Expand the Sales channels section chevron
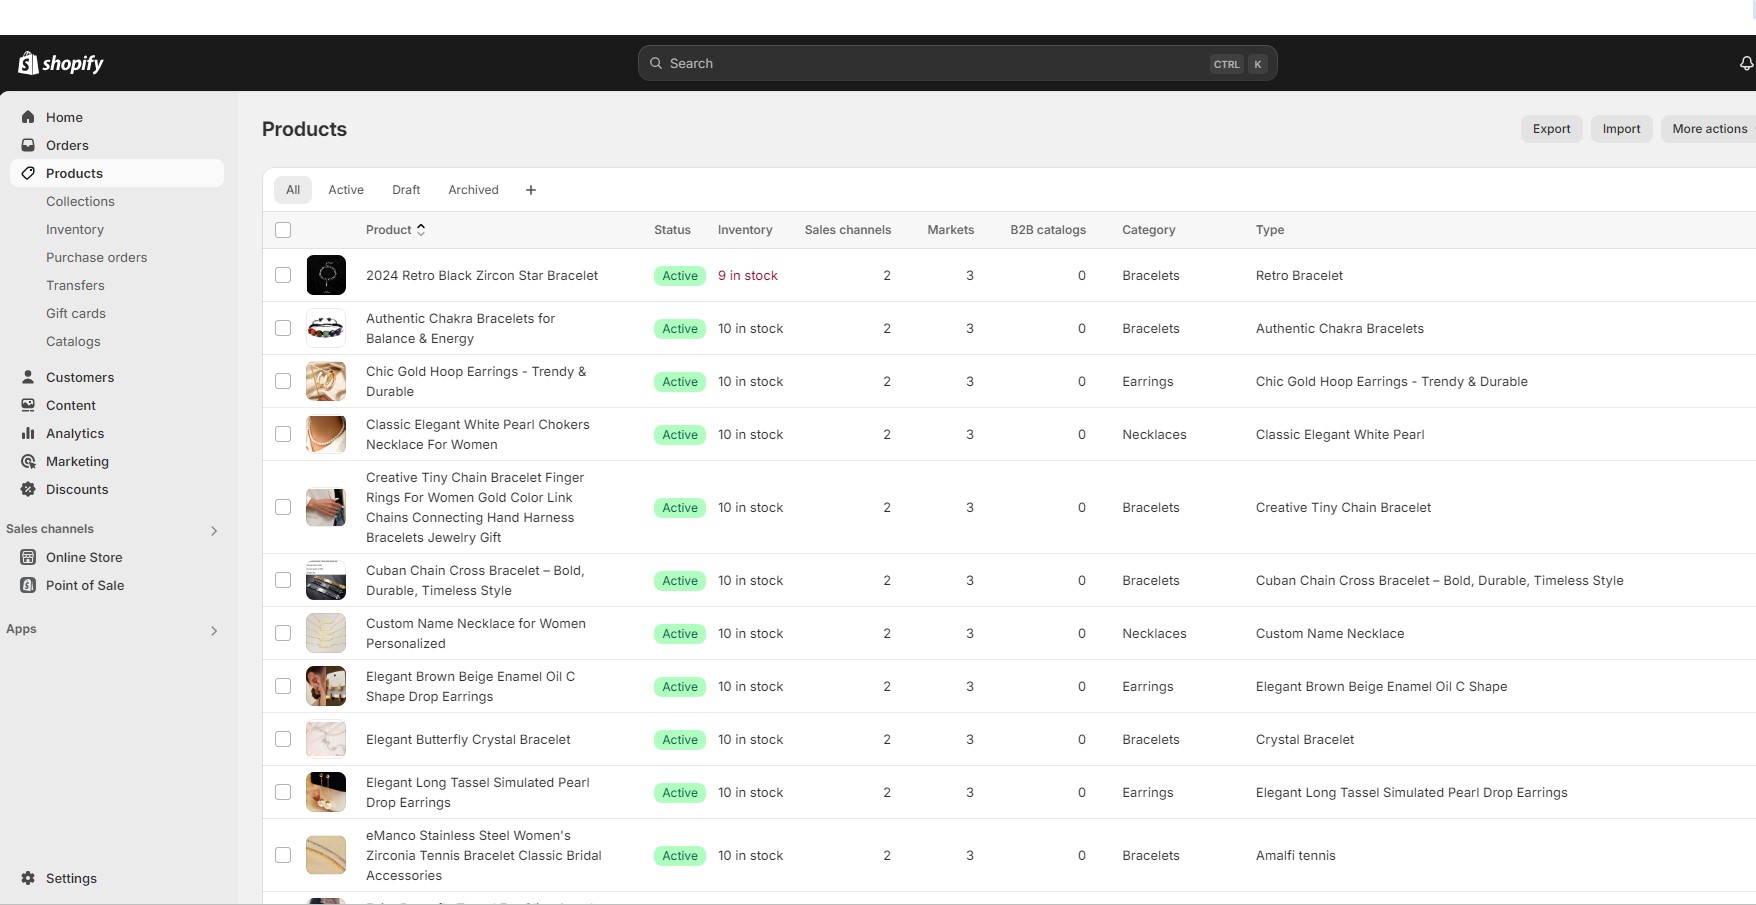Viewport: 1756px width, 905px height. pyautogui.click(x=213, y=531)
